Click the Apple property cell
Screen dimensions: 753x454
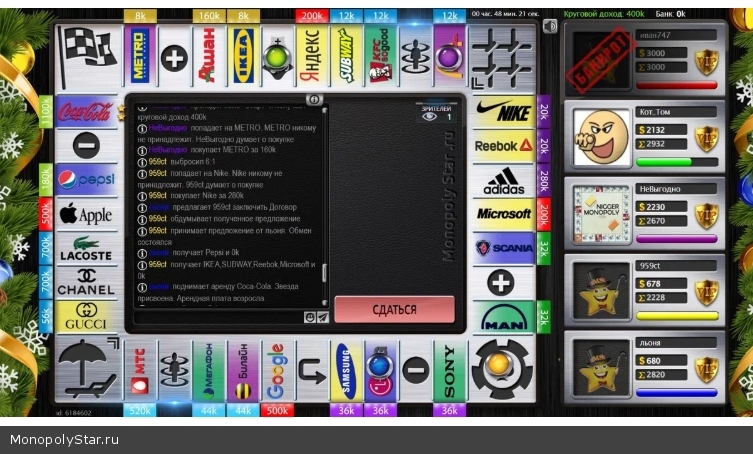click(86, 214)
